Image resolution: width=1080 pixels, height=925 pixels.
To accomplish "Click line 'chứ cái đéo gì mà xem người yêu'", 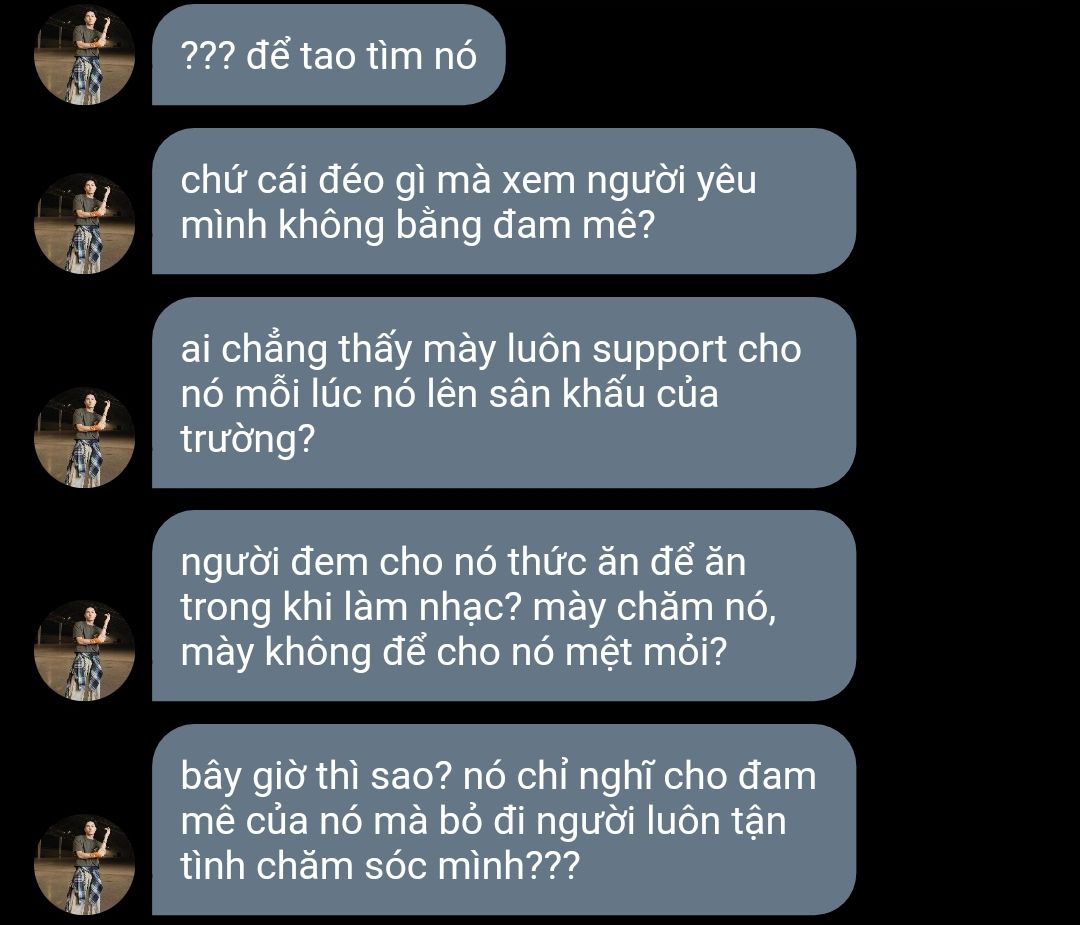I will click(x=468, y=182).
